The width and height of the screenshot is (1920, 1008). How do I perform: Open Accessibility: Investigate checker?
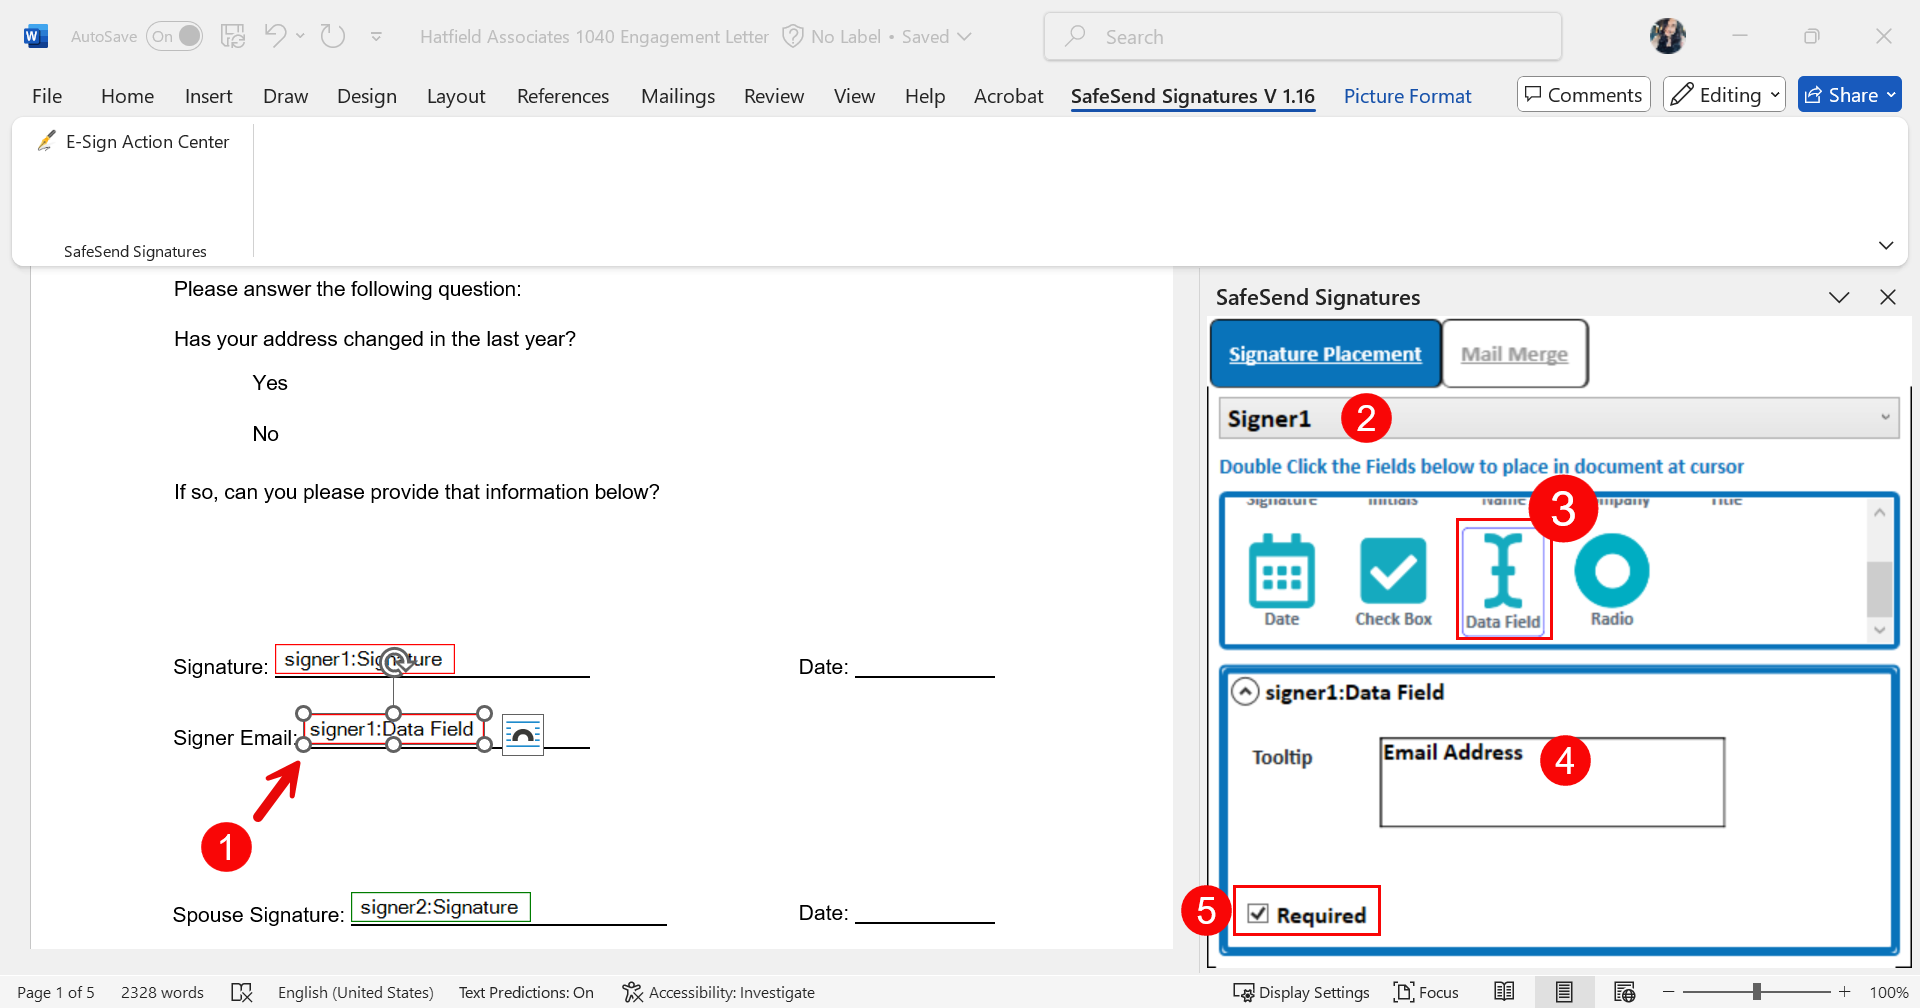coord(718,992)
